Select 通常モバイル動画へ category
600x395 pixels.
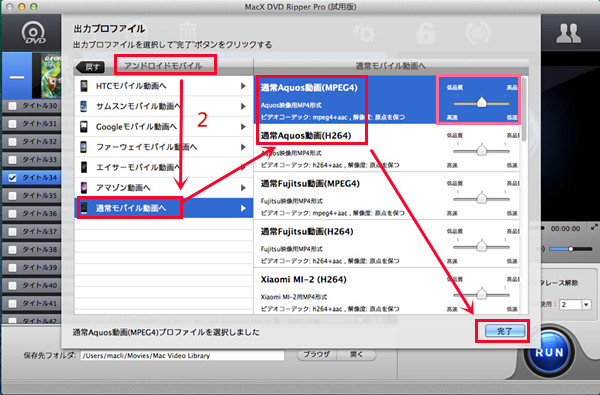164,208
